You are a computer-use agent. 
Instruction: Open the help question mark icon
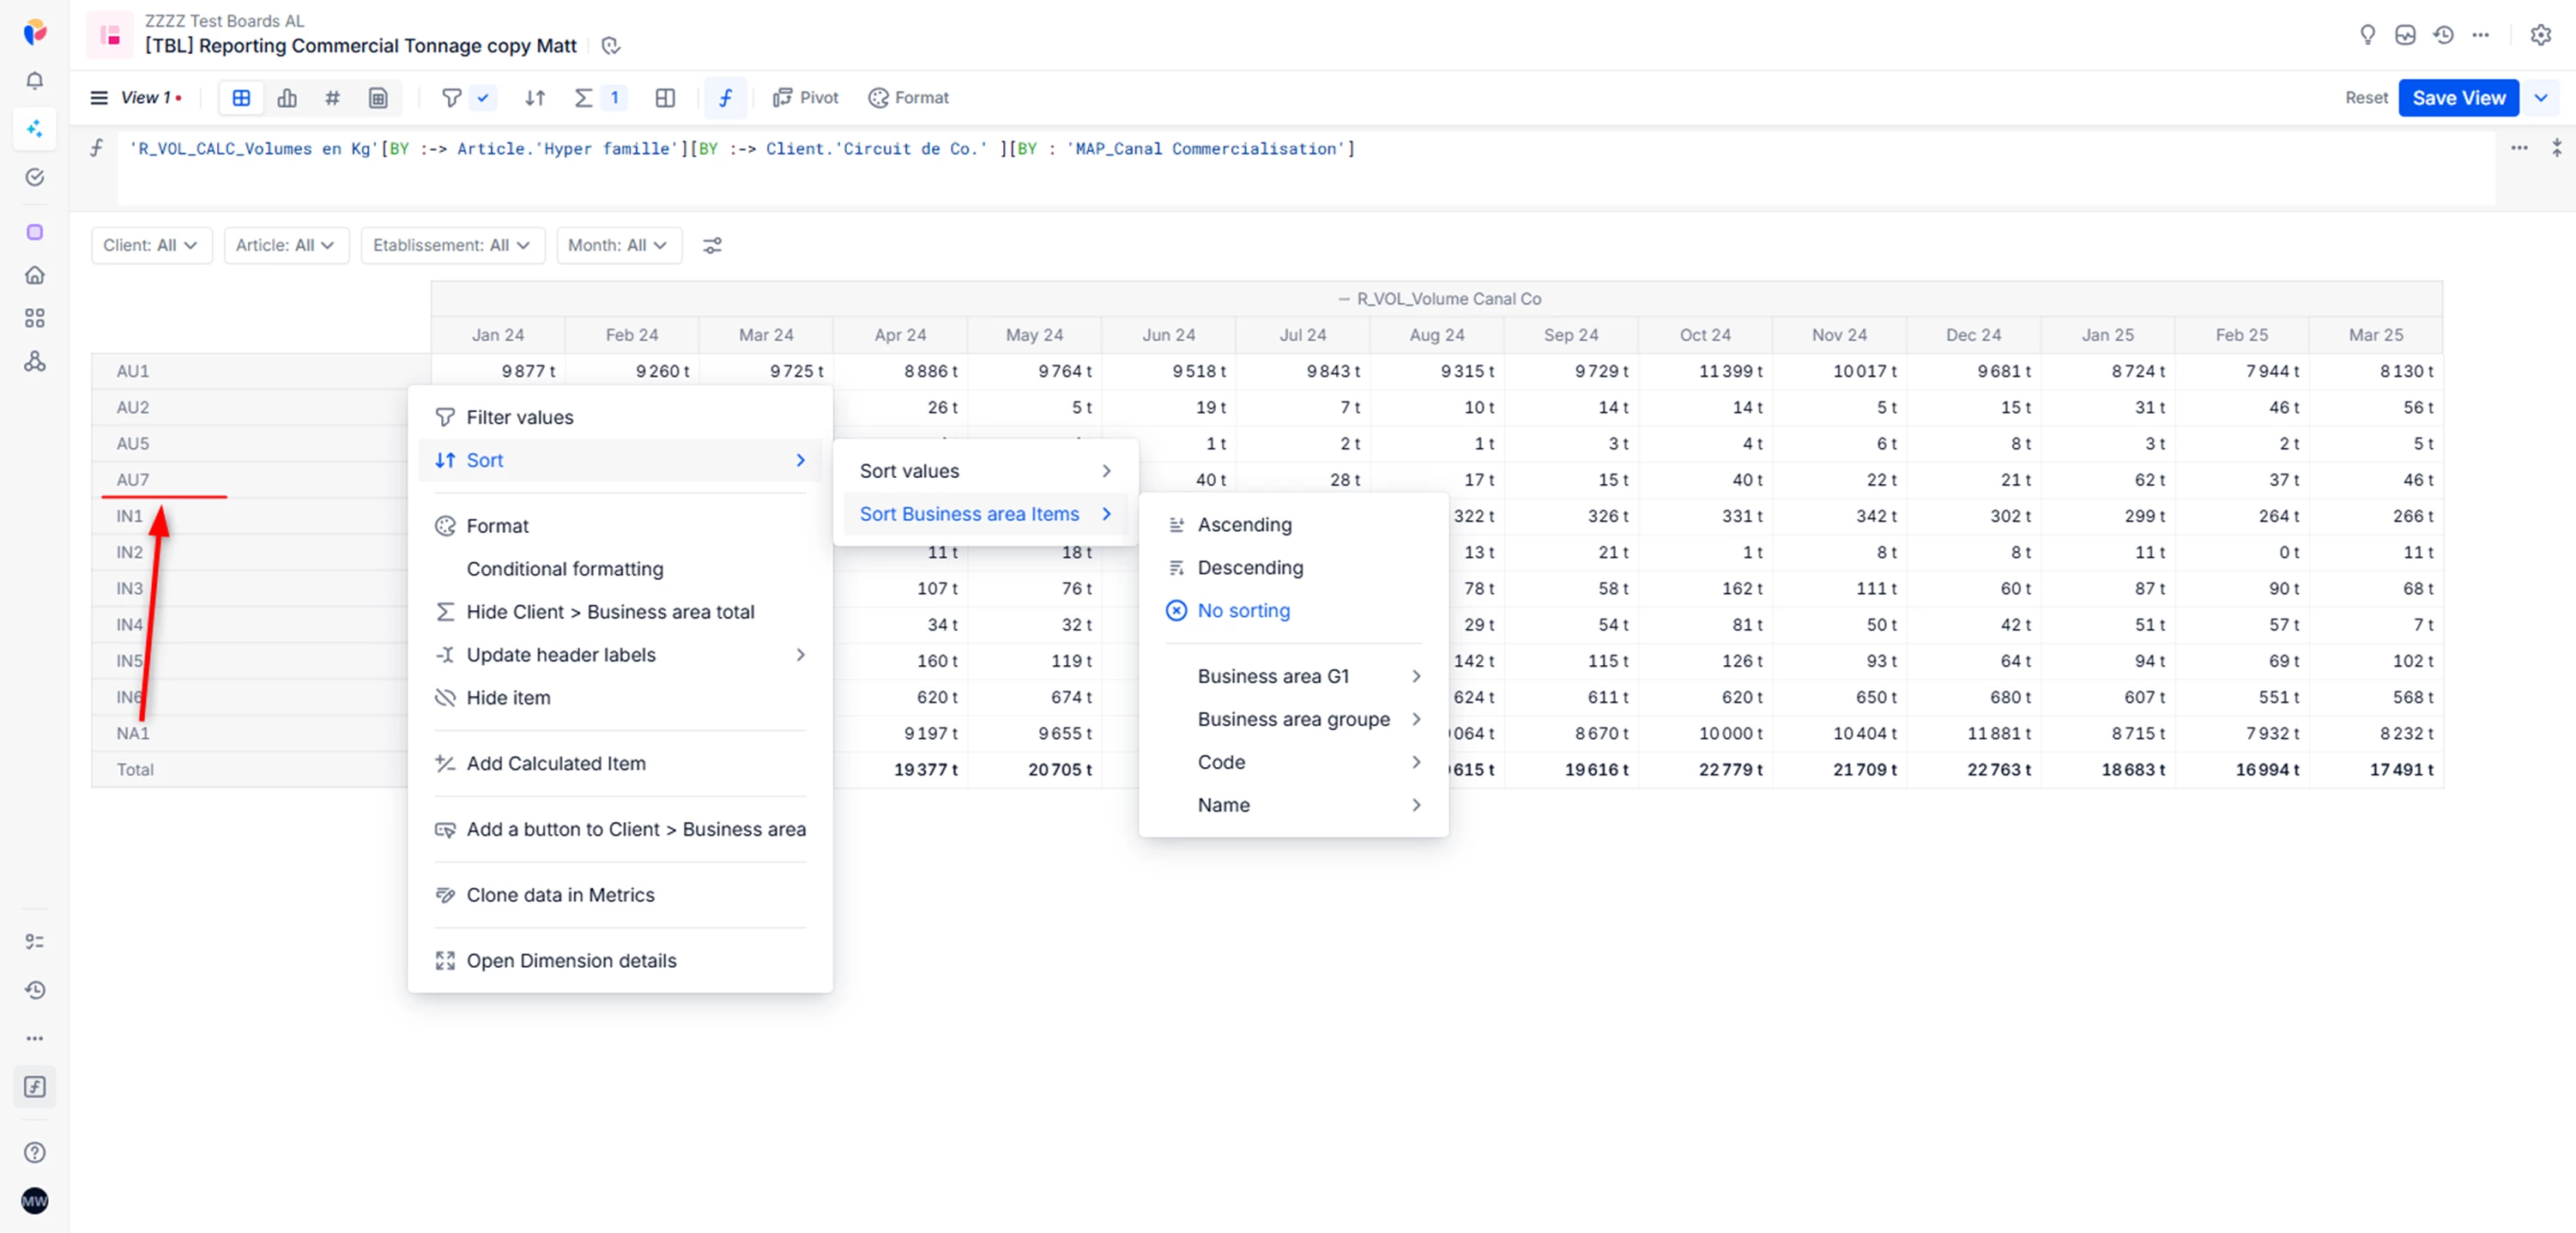35,1152
